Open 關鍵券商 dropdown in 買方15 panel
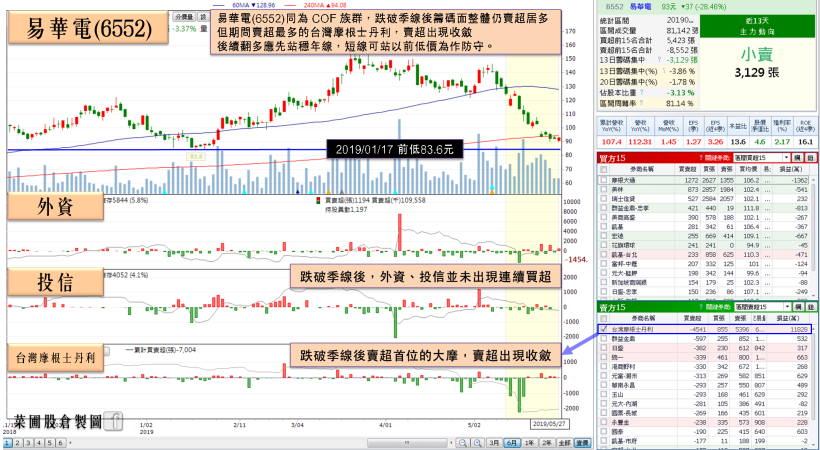Screen dimensions: 820x450 [x=761, y=158]
